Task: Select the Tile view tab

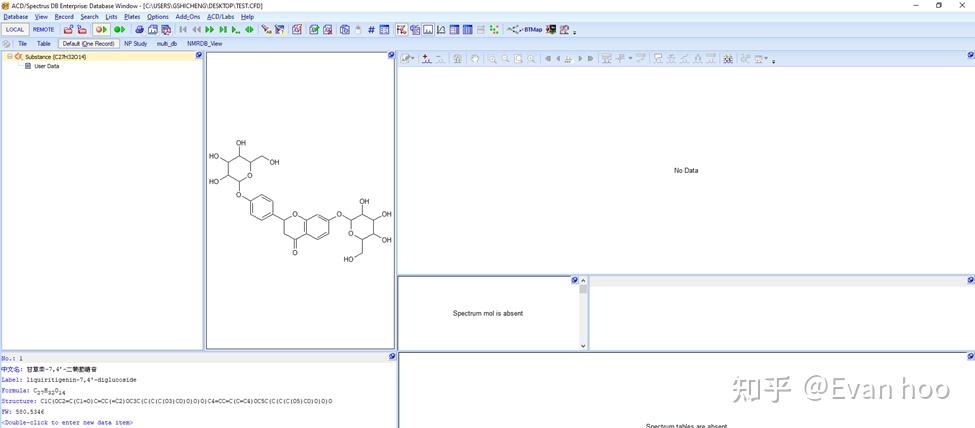Action: (x=22, y=44)
